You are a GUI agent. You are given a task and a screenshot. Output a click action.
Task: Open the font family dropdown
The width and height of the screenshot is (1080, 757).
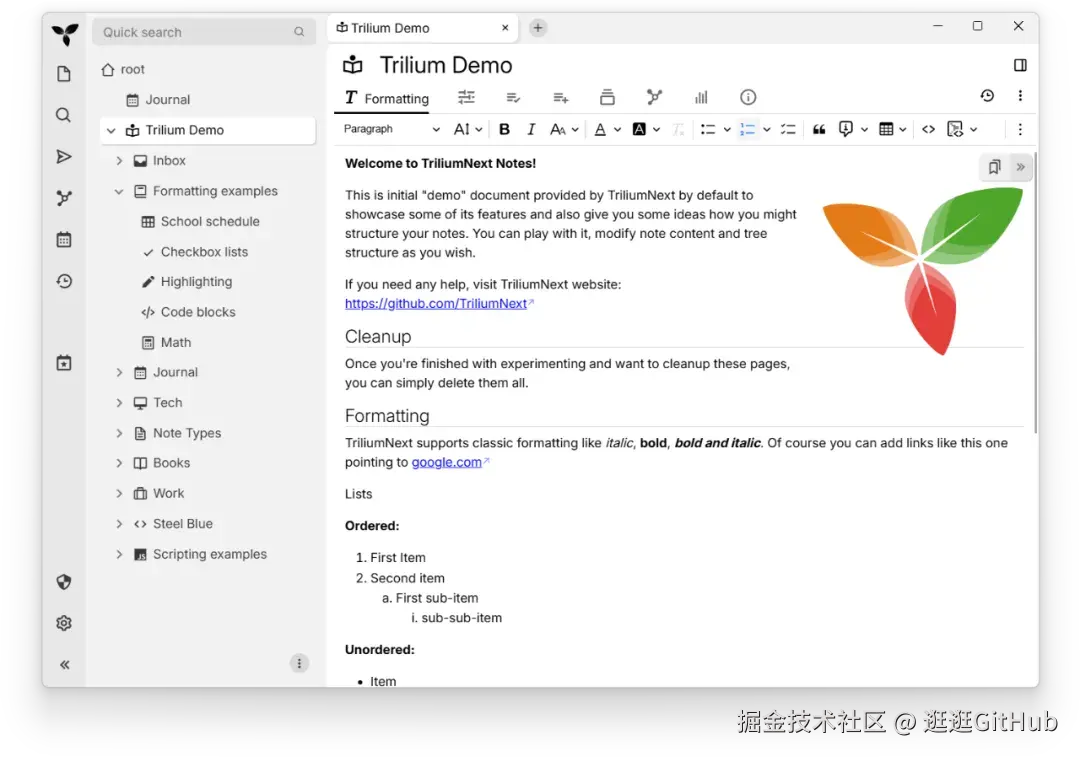(564, 129)
